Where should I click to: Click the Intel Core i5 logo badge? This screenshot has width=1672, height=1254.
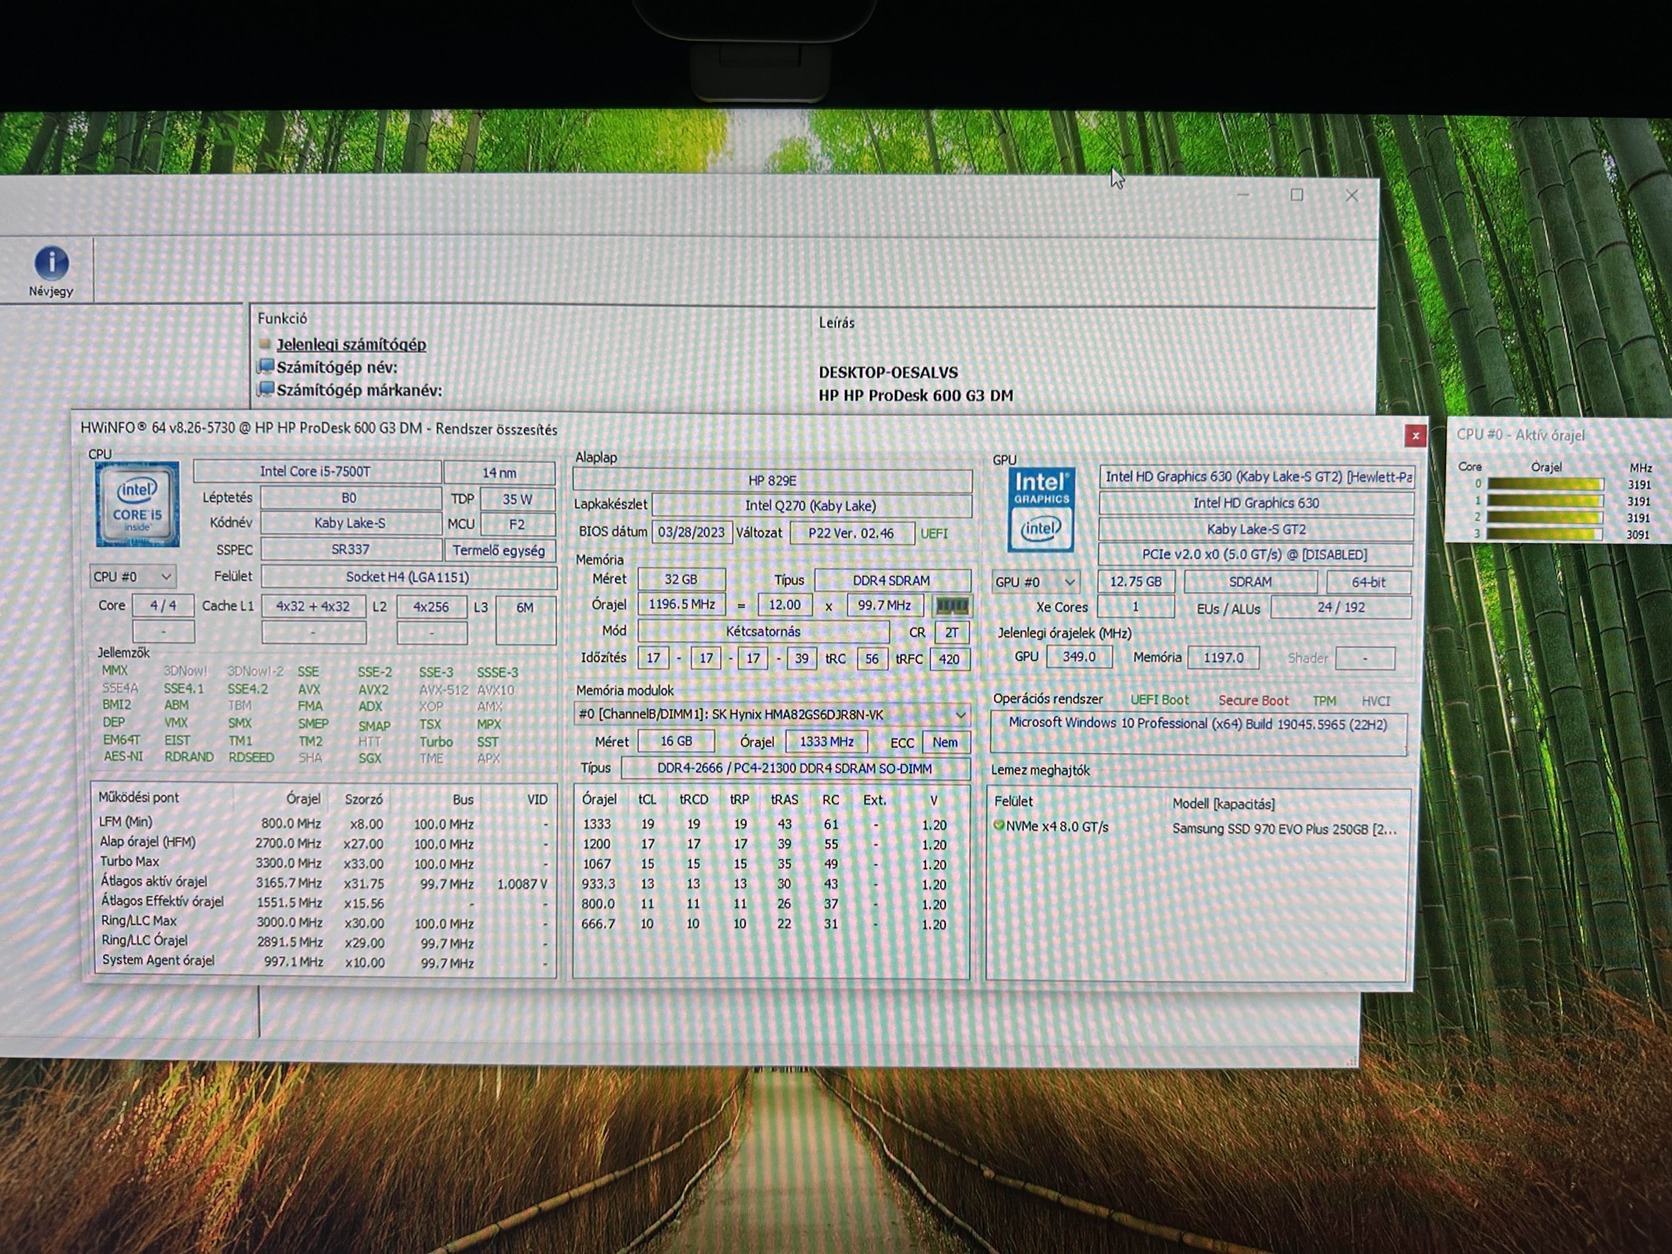point(137,504)
